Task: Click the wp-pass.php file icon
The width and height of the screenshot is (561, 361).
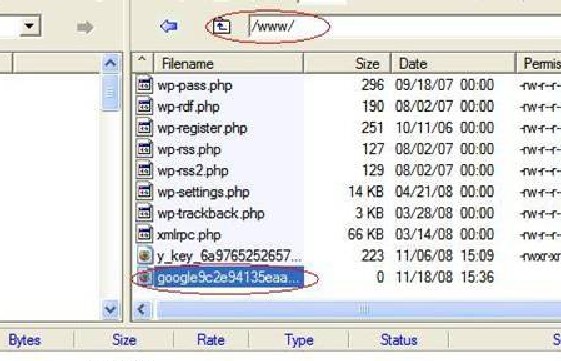Action: pyautogui.click(x=144, y=85)
